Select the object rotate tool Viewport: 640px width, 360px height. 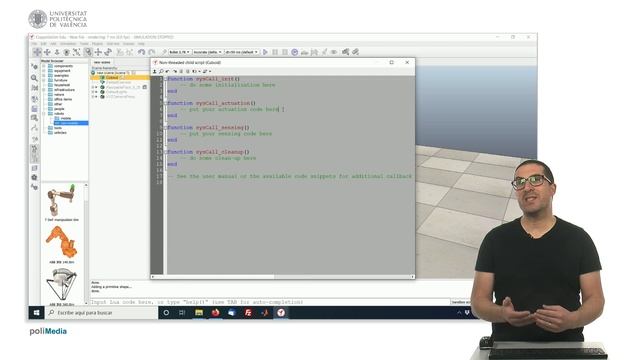pyautogui.click(x=108, y=52)
